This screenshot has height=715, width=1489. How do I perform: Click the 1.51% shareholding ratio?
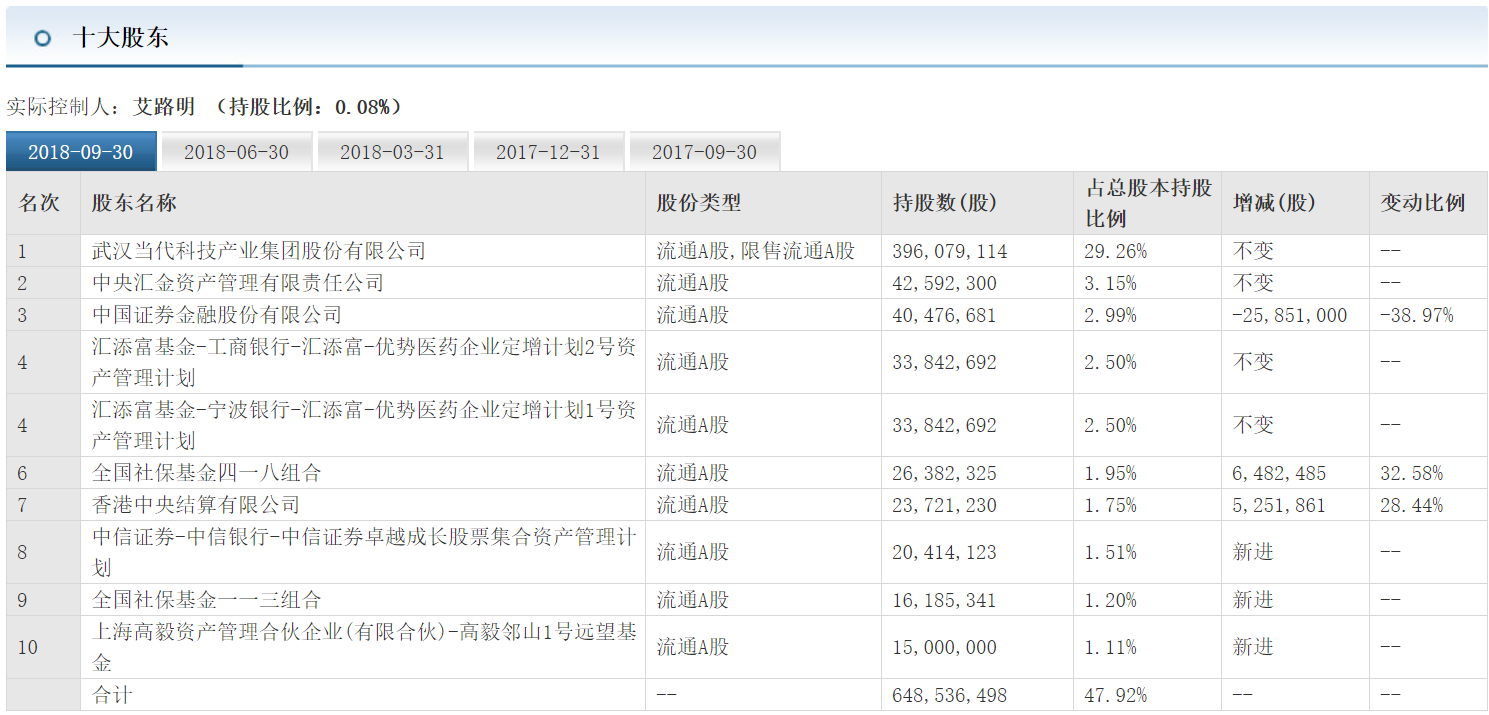pos(1111,552)
